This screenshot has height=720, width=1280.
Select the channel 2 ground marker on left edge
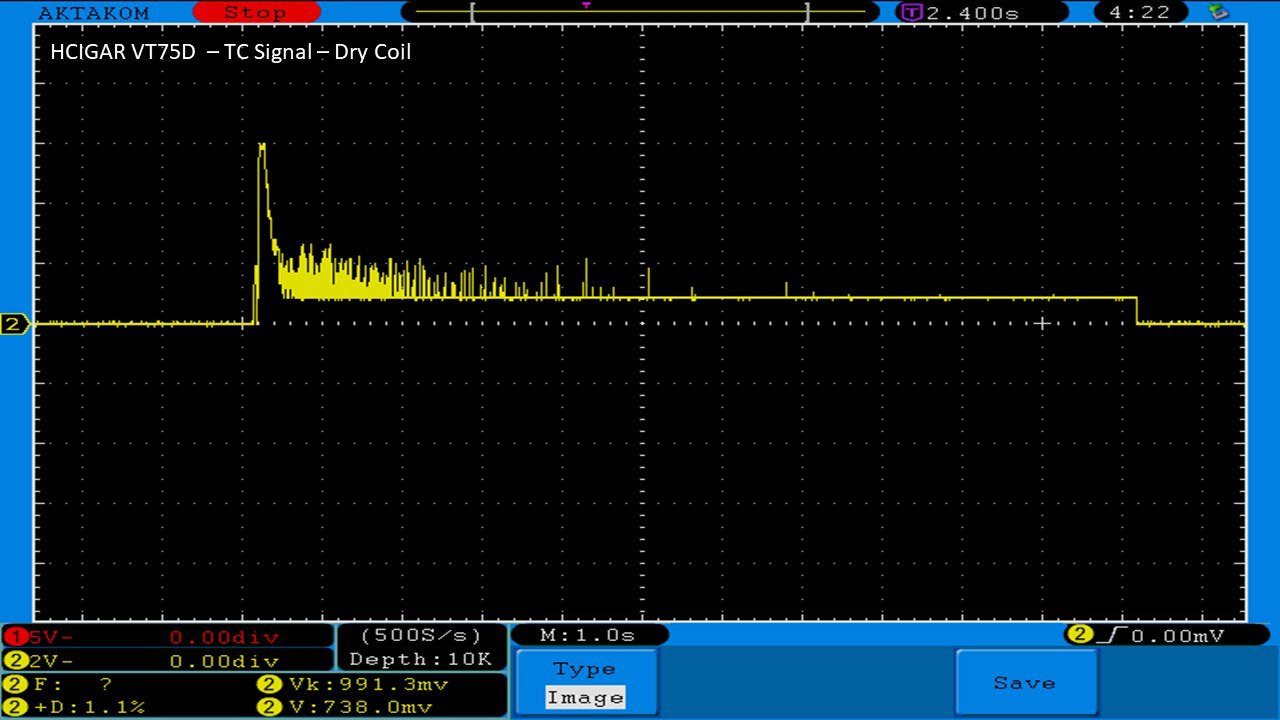[15, 324]
